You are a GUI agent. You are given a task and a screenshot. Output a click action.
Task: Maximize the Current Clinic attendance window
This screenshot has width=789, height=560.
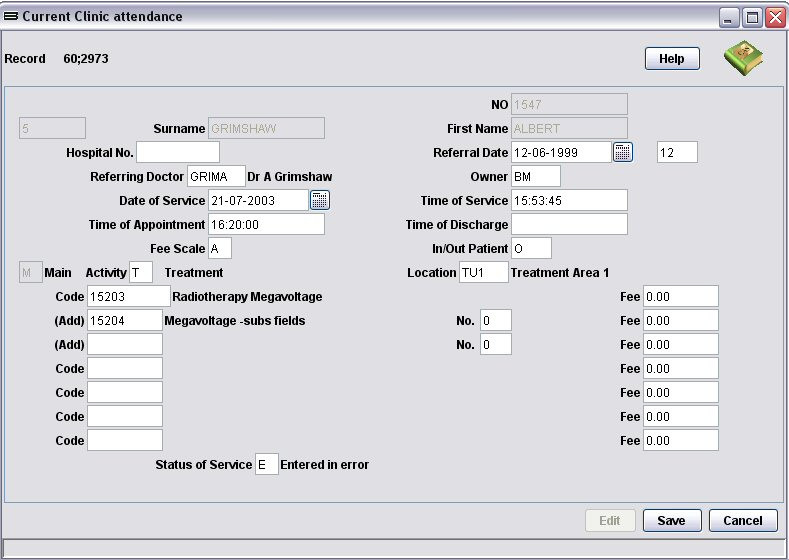pos(752,18)
